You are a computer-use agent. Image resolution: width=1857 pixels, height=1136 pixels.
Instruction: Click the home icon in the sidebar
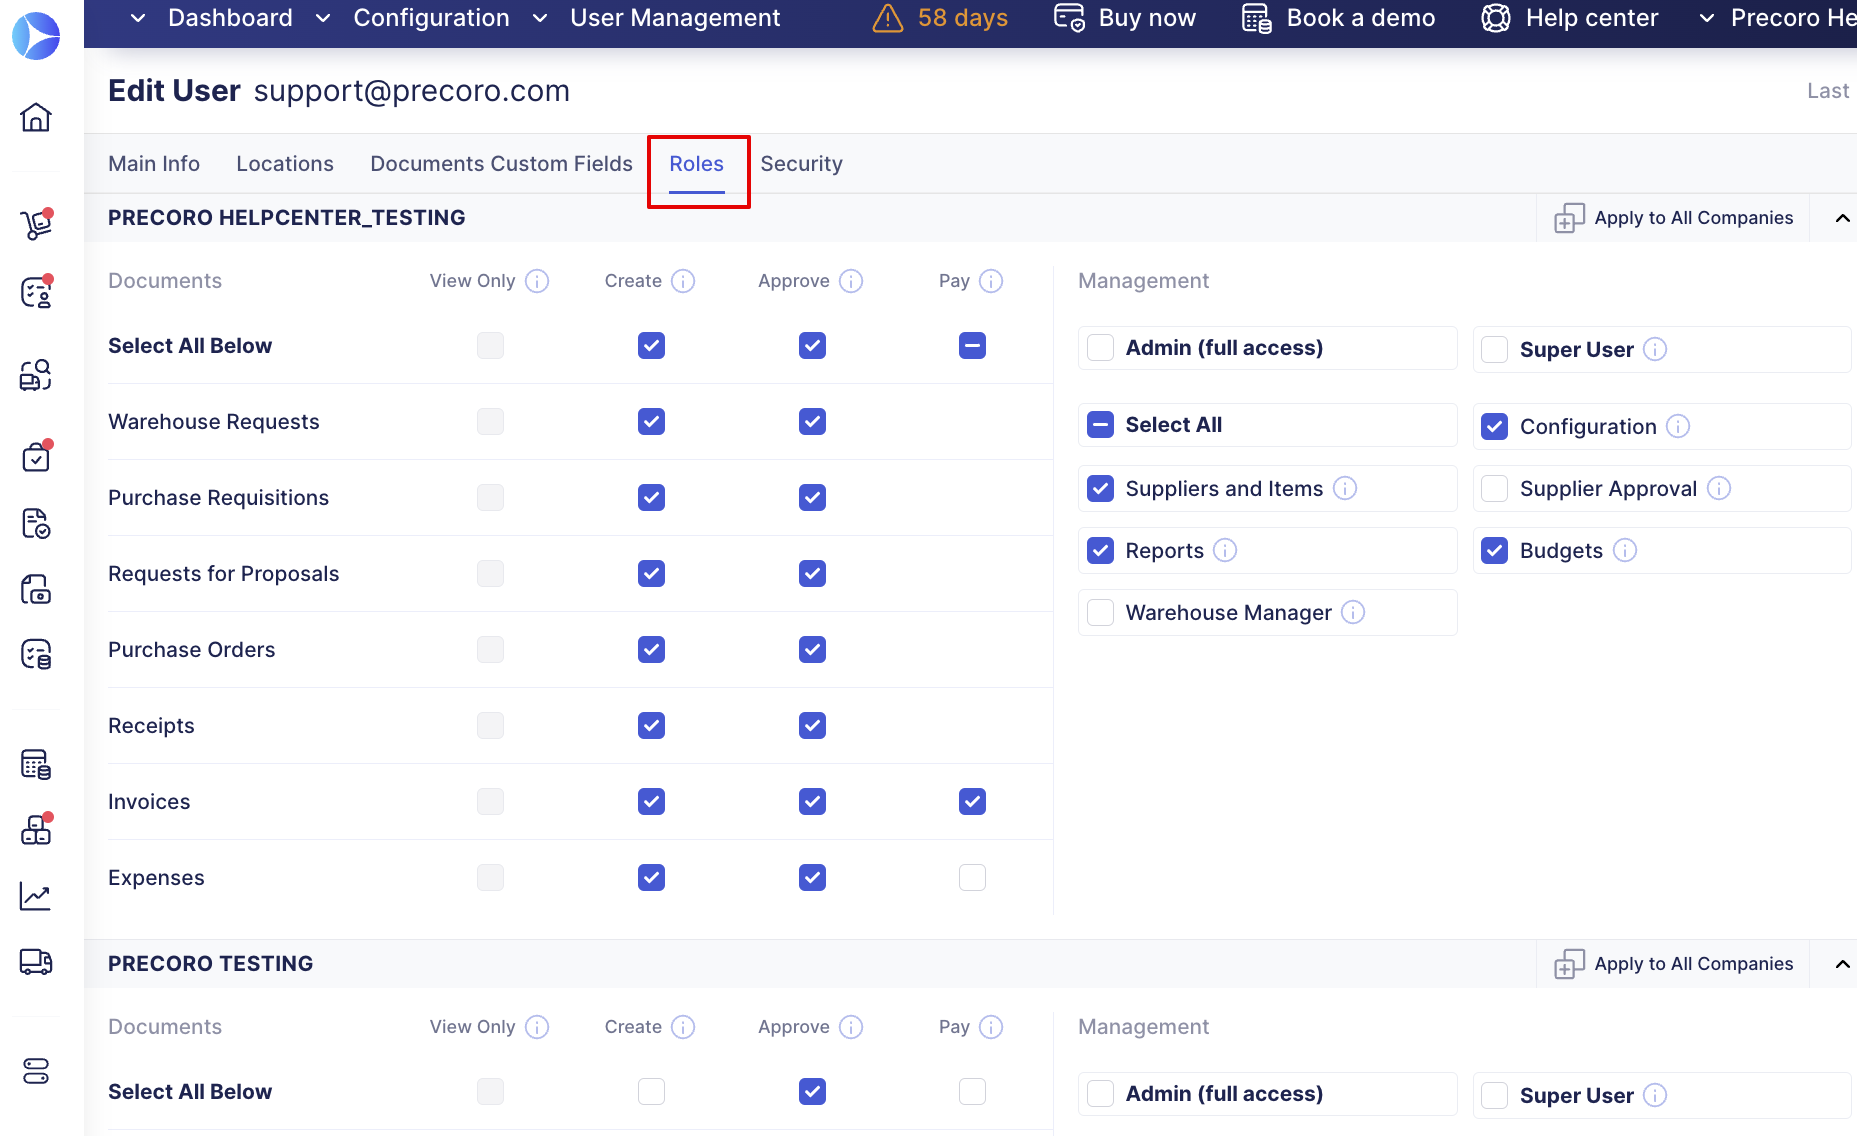(x=36, y=117)
